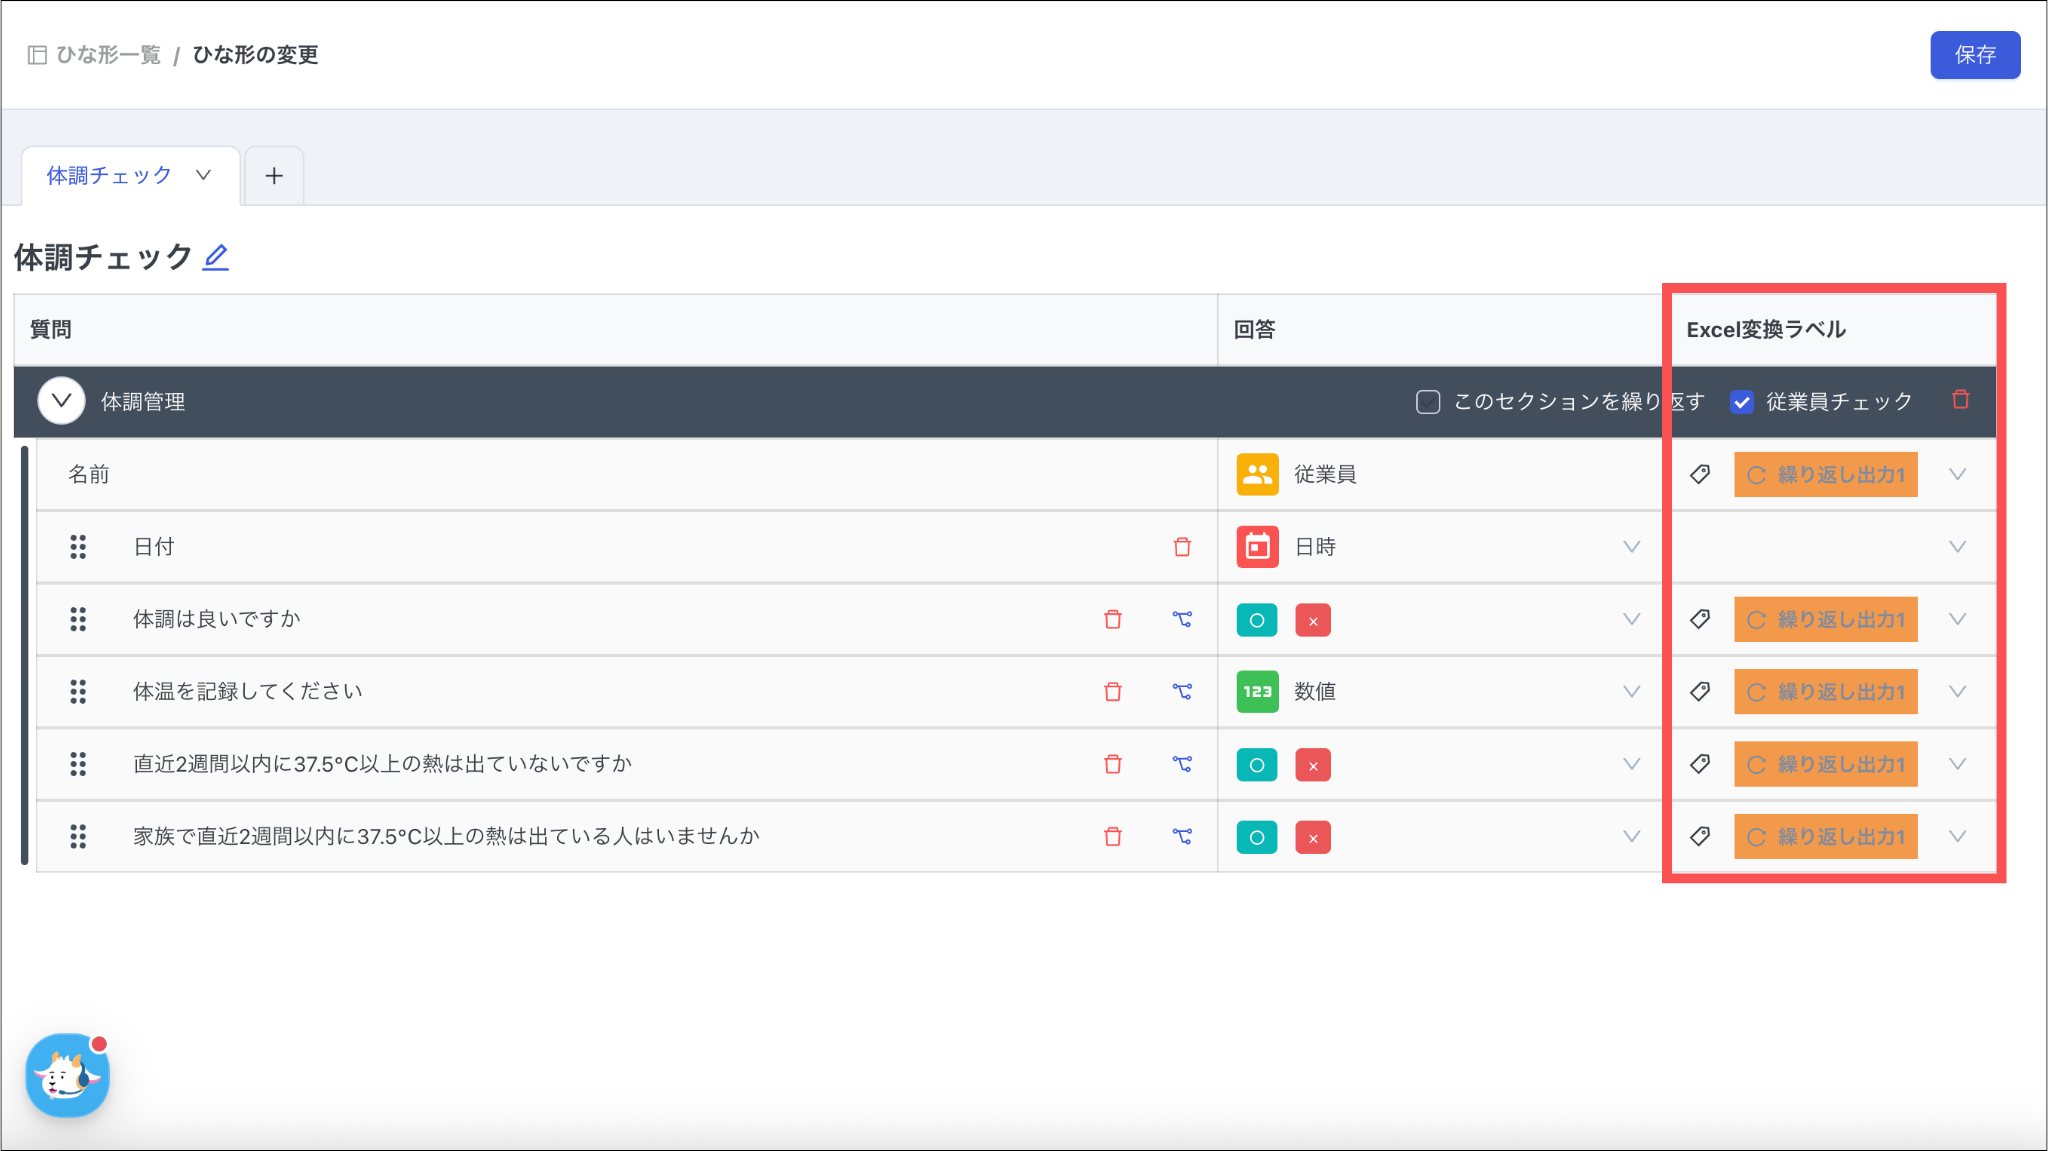Uncheck the 従業員チェック checkbox
The image size is (2048, 1151).
[x=1742, y=402]
